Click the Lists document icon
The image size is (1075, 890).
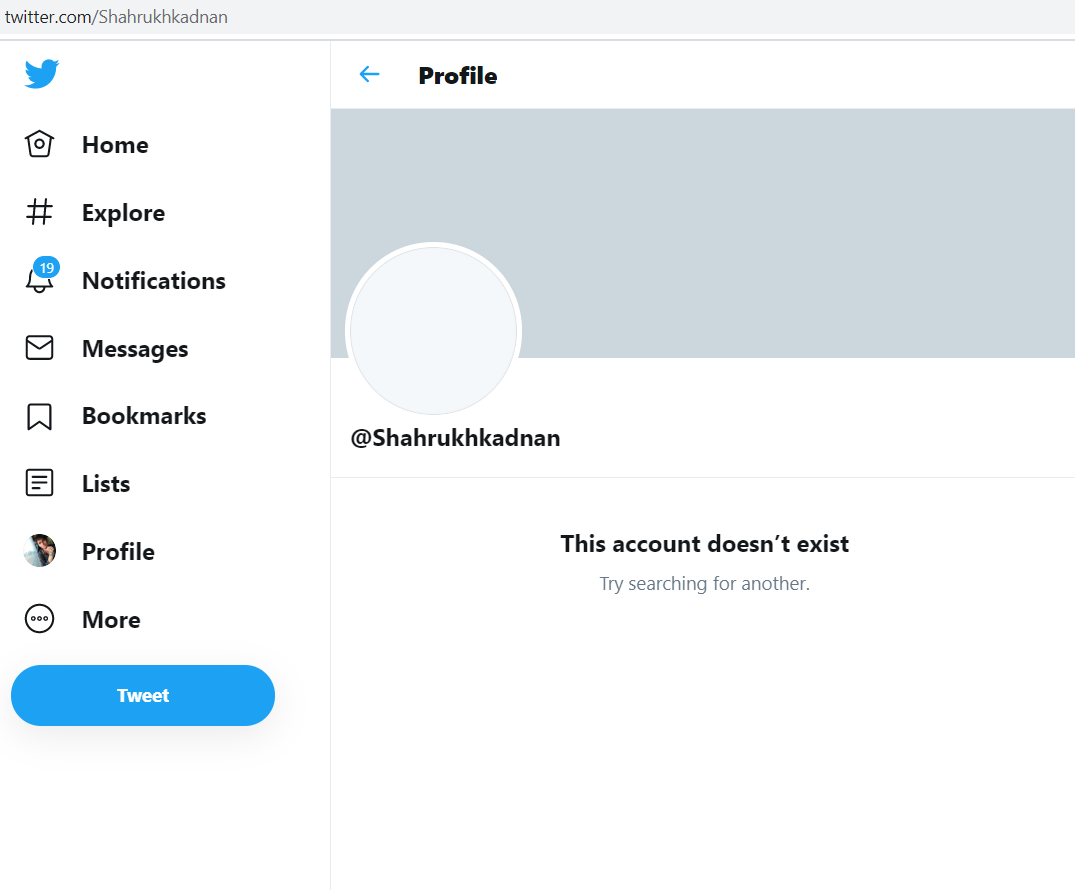(39, 484)
